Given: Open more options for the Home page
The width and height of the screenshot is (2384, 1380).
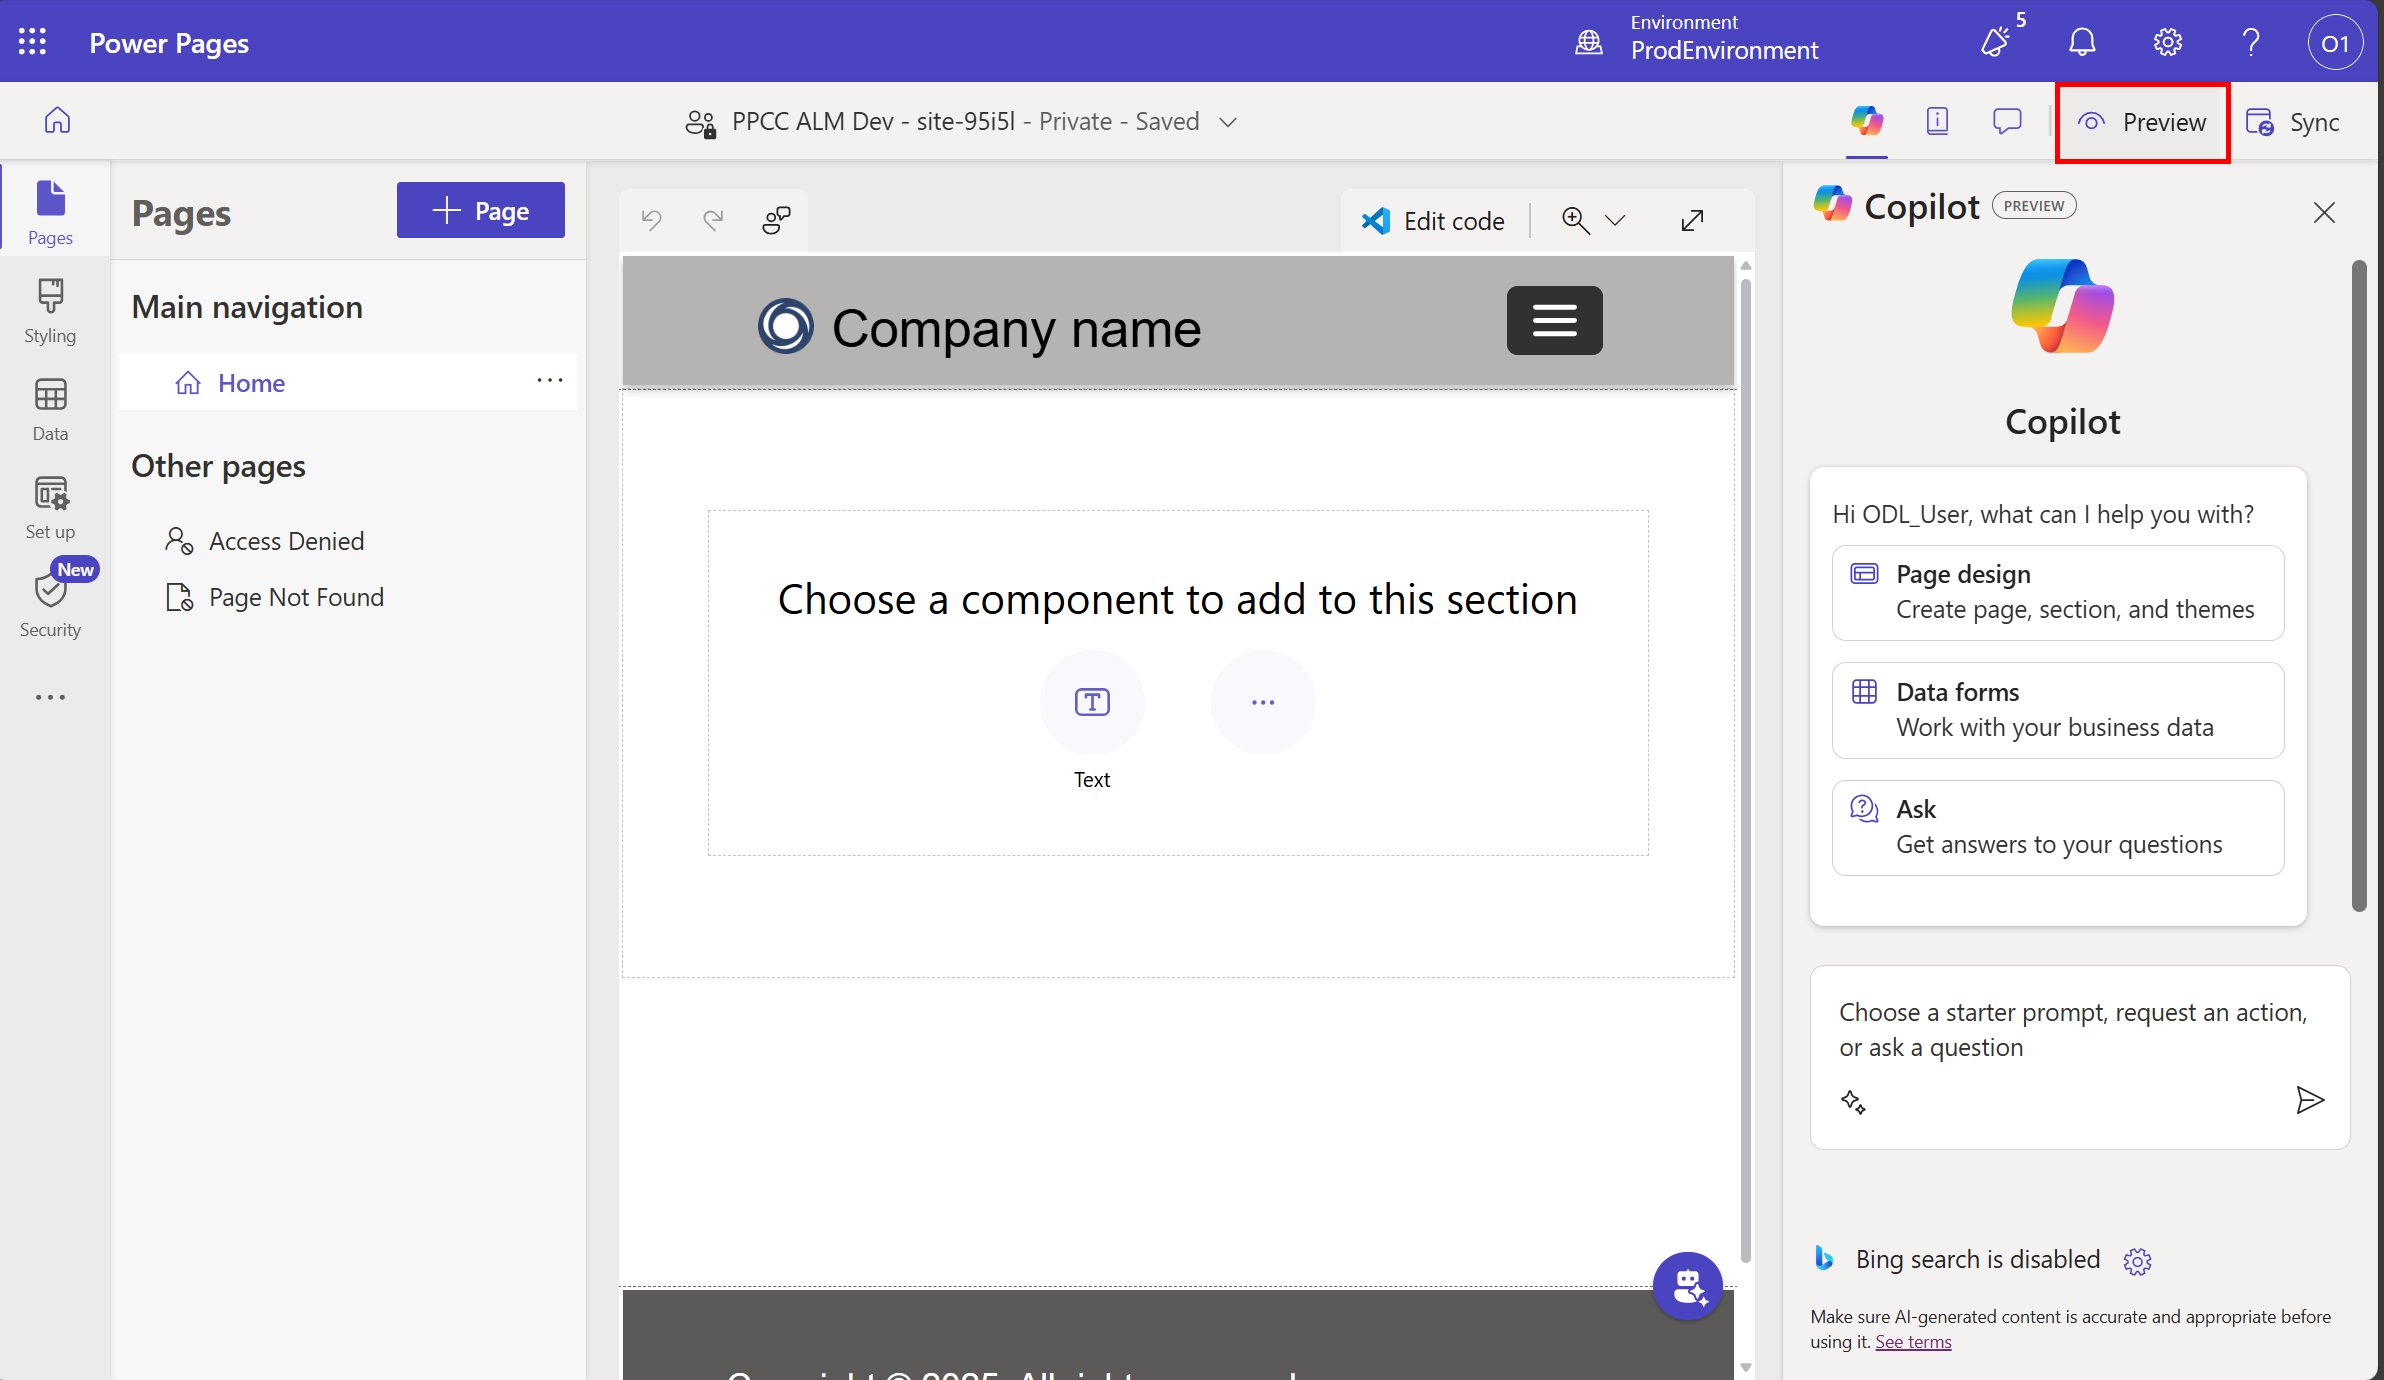Looking at the screenshot, I should point(550,381).
